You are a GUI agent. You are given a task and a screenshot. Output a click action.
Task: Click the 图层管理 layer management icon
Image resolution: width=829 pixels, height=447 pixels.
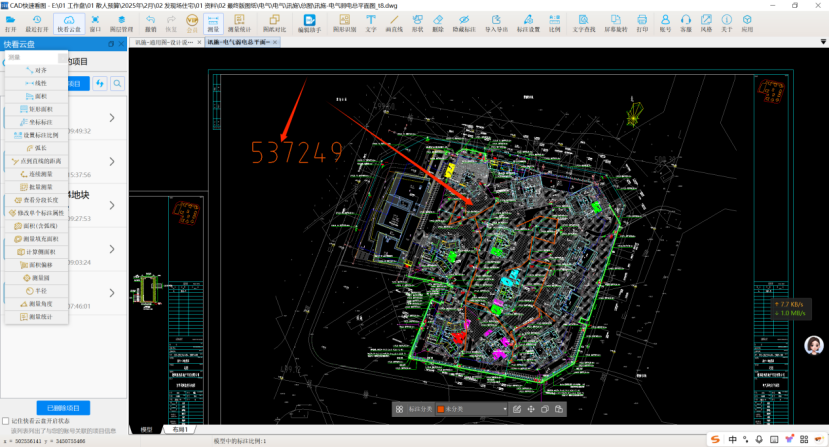pos(122,22)
